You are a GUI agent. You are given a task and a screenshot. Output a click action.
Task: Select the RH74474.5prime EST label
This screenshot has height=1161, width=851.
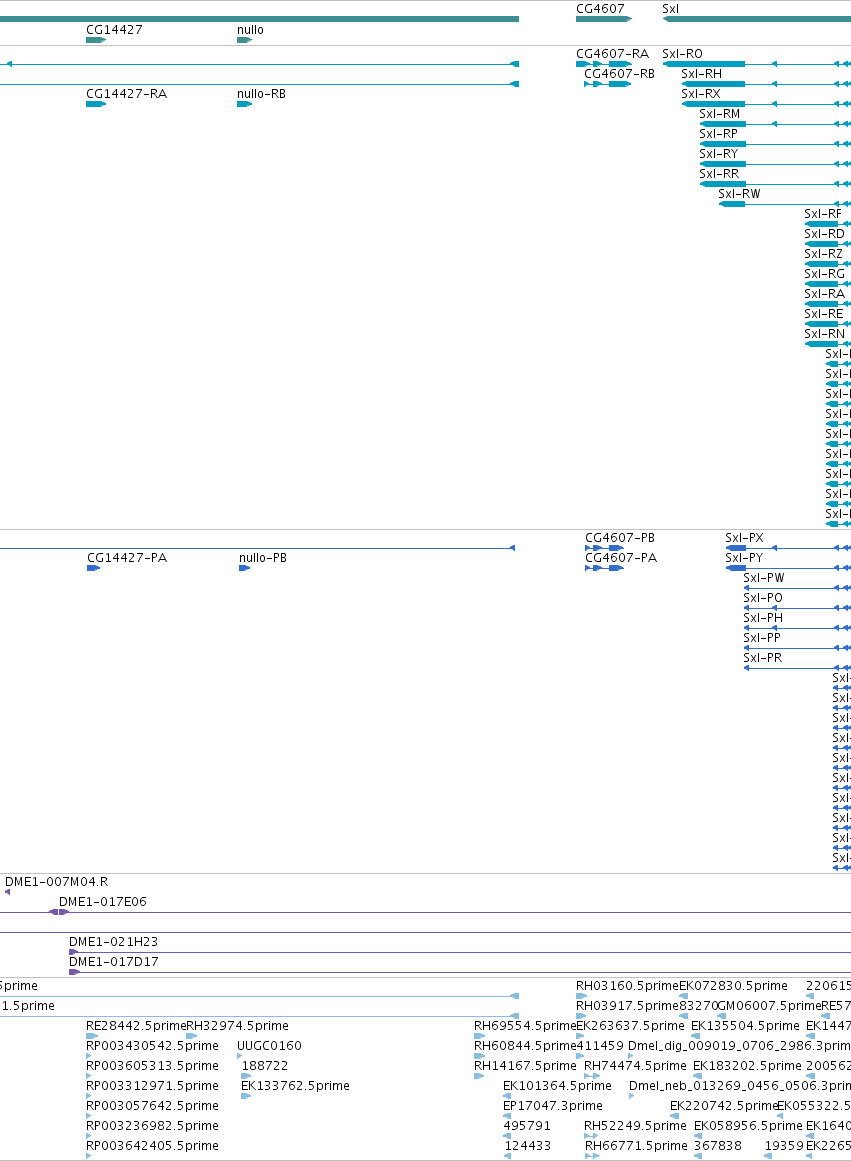point(635,1066)
